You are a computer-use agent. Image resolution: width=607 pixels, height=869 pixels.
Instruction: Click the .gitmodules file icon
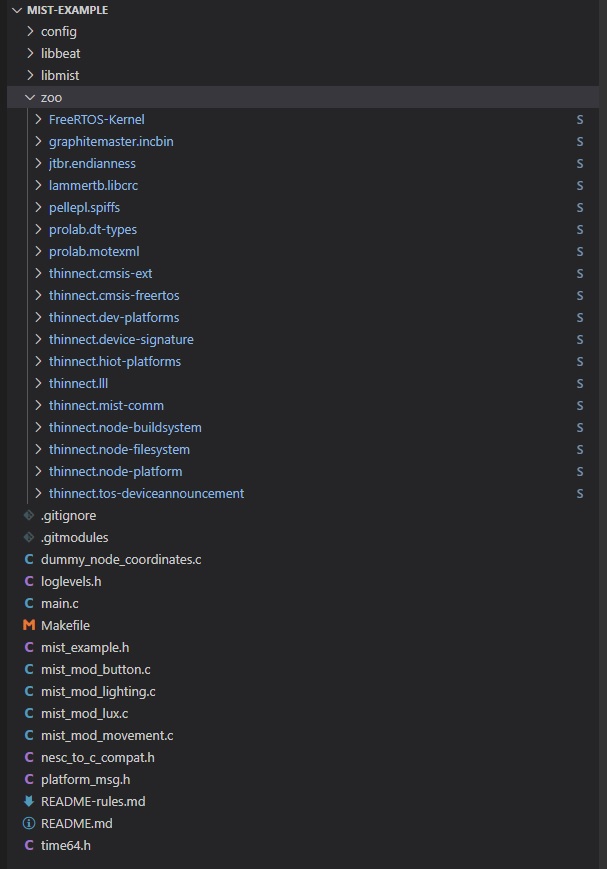[x=29, y=537]
